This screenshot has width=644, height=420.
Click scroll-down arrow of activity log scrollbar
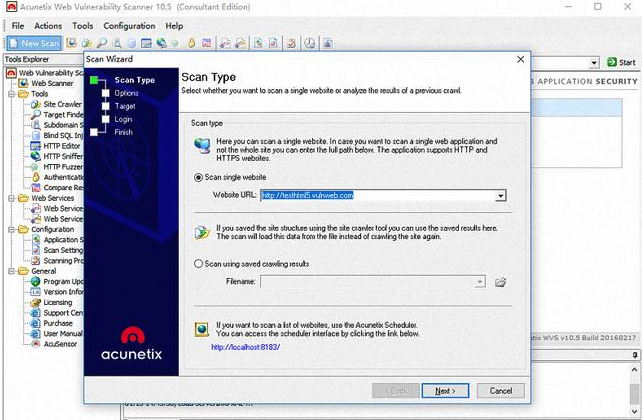point(635,412)
